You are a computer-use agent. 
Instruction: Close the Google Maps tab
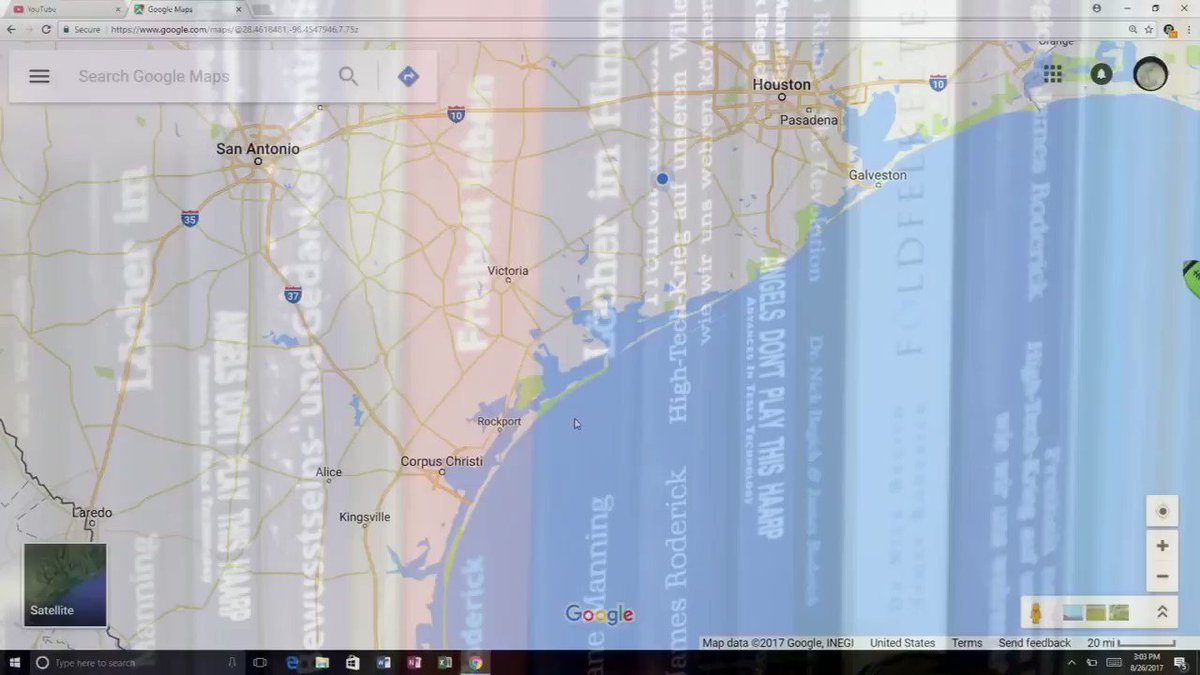tap(237, 9)
